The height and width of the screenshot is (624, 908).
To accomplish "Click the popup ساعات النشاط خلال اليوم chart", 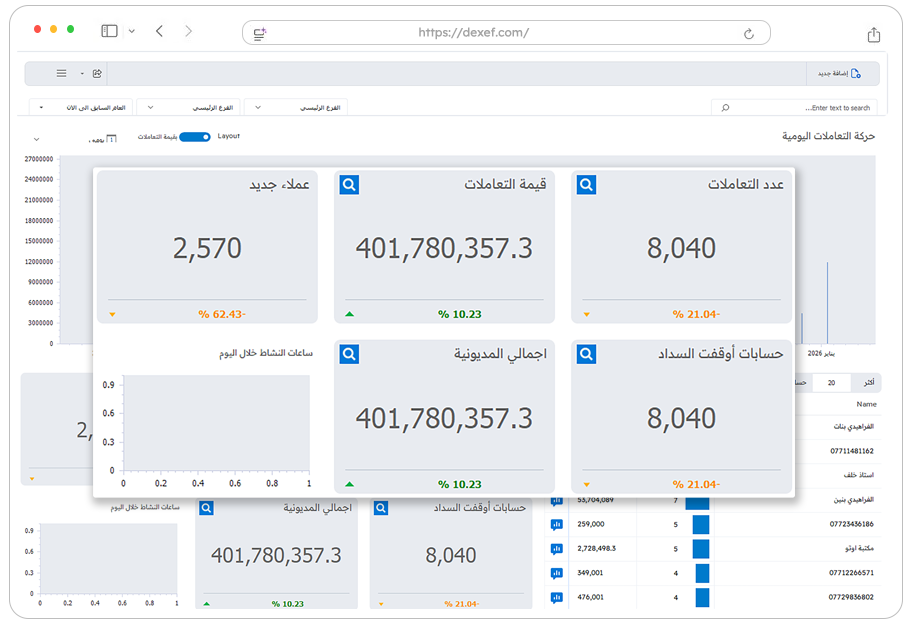I will coord(216,423).
